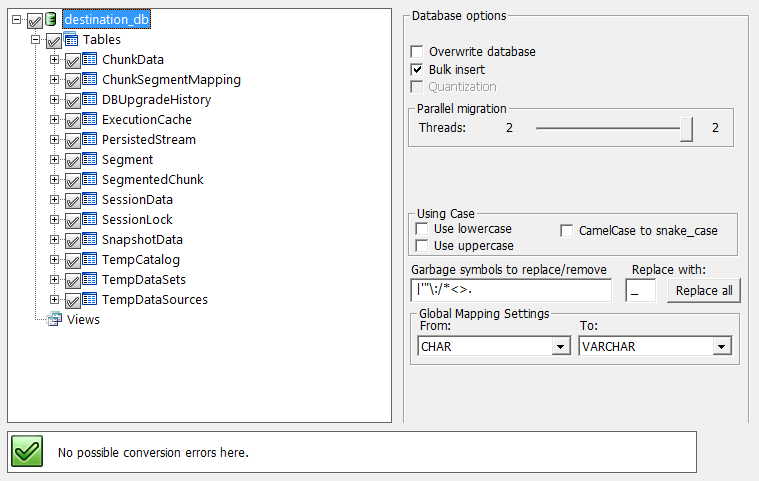Select the SnapshotData table item
Viewport: 759px width, 481px height.
pyautogui.click(x=142, y=240)
